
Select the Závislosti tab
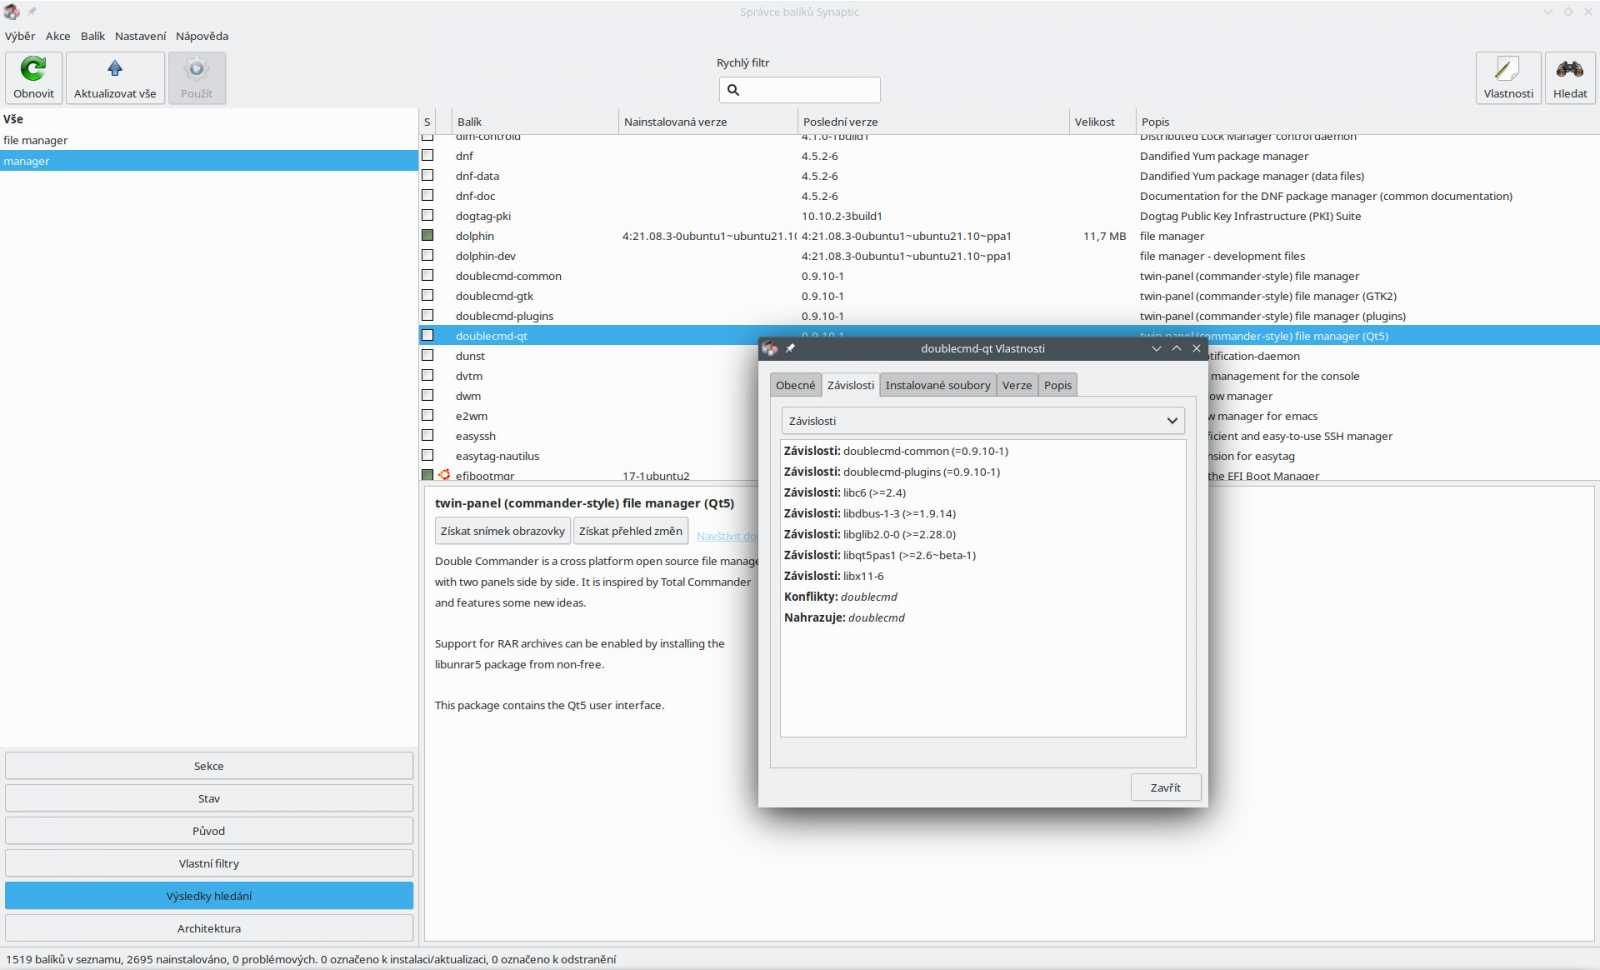coord(850,385)
